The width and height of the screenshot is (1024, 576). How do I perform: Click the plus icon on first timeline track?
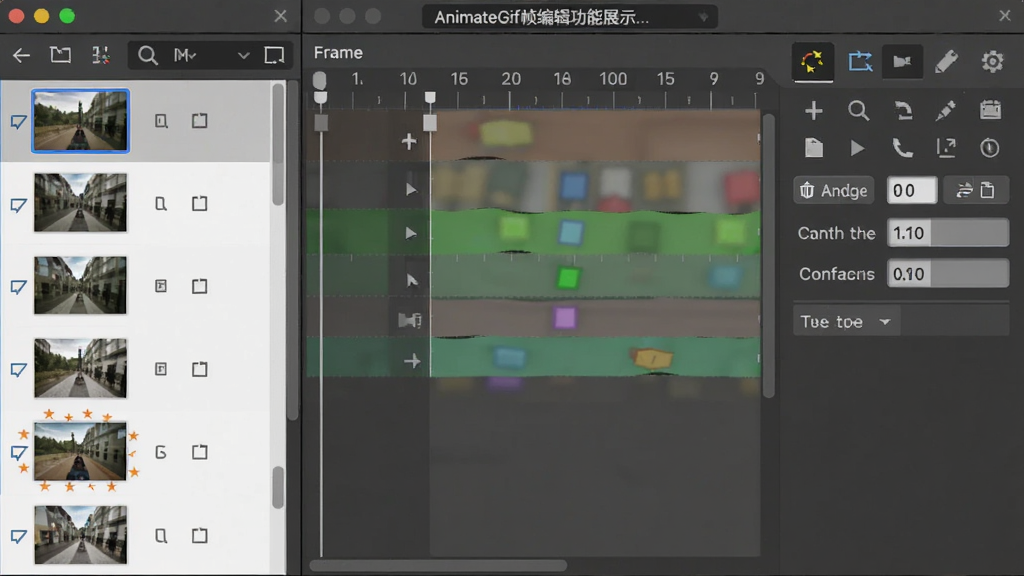click(x=409, y=141)
